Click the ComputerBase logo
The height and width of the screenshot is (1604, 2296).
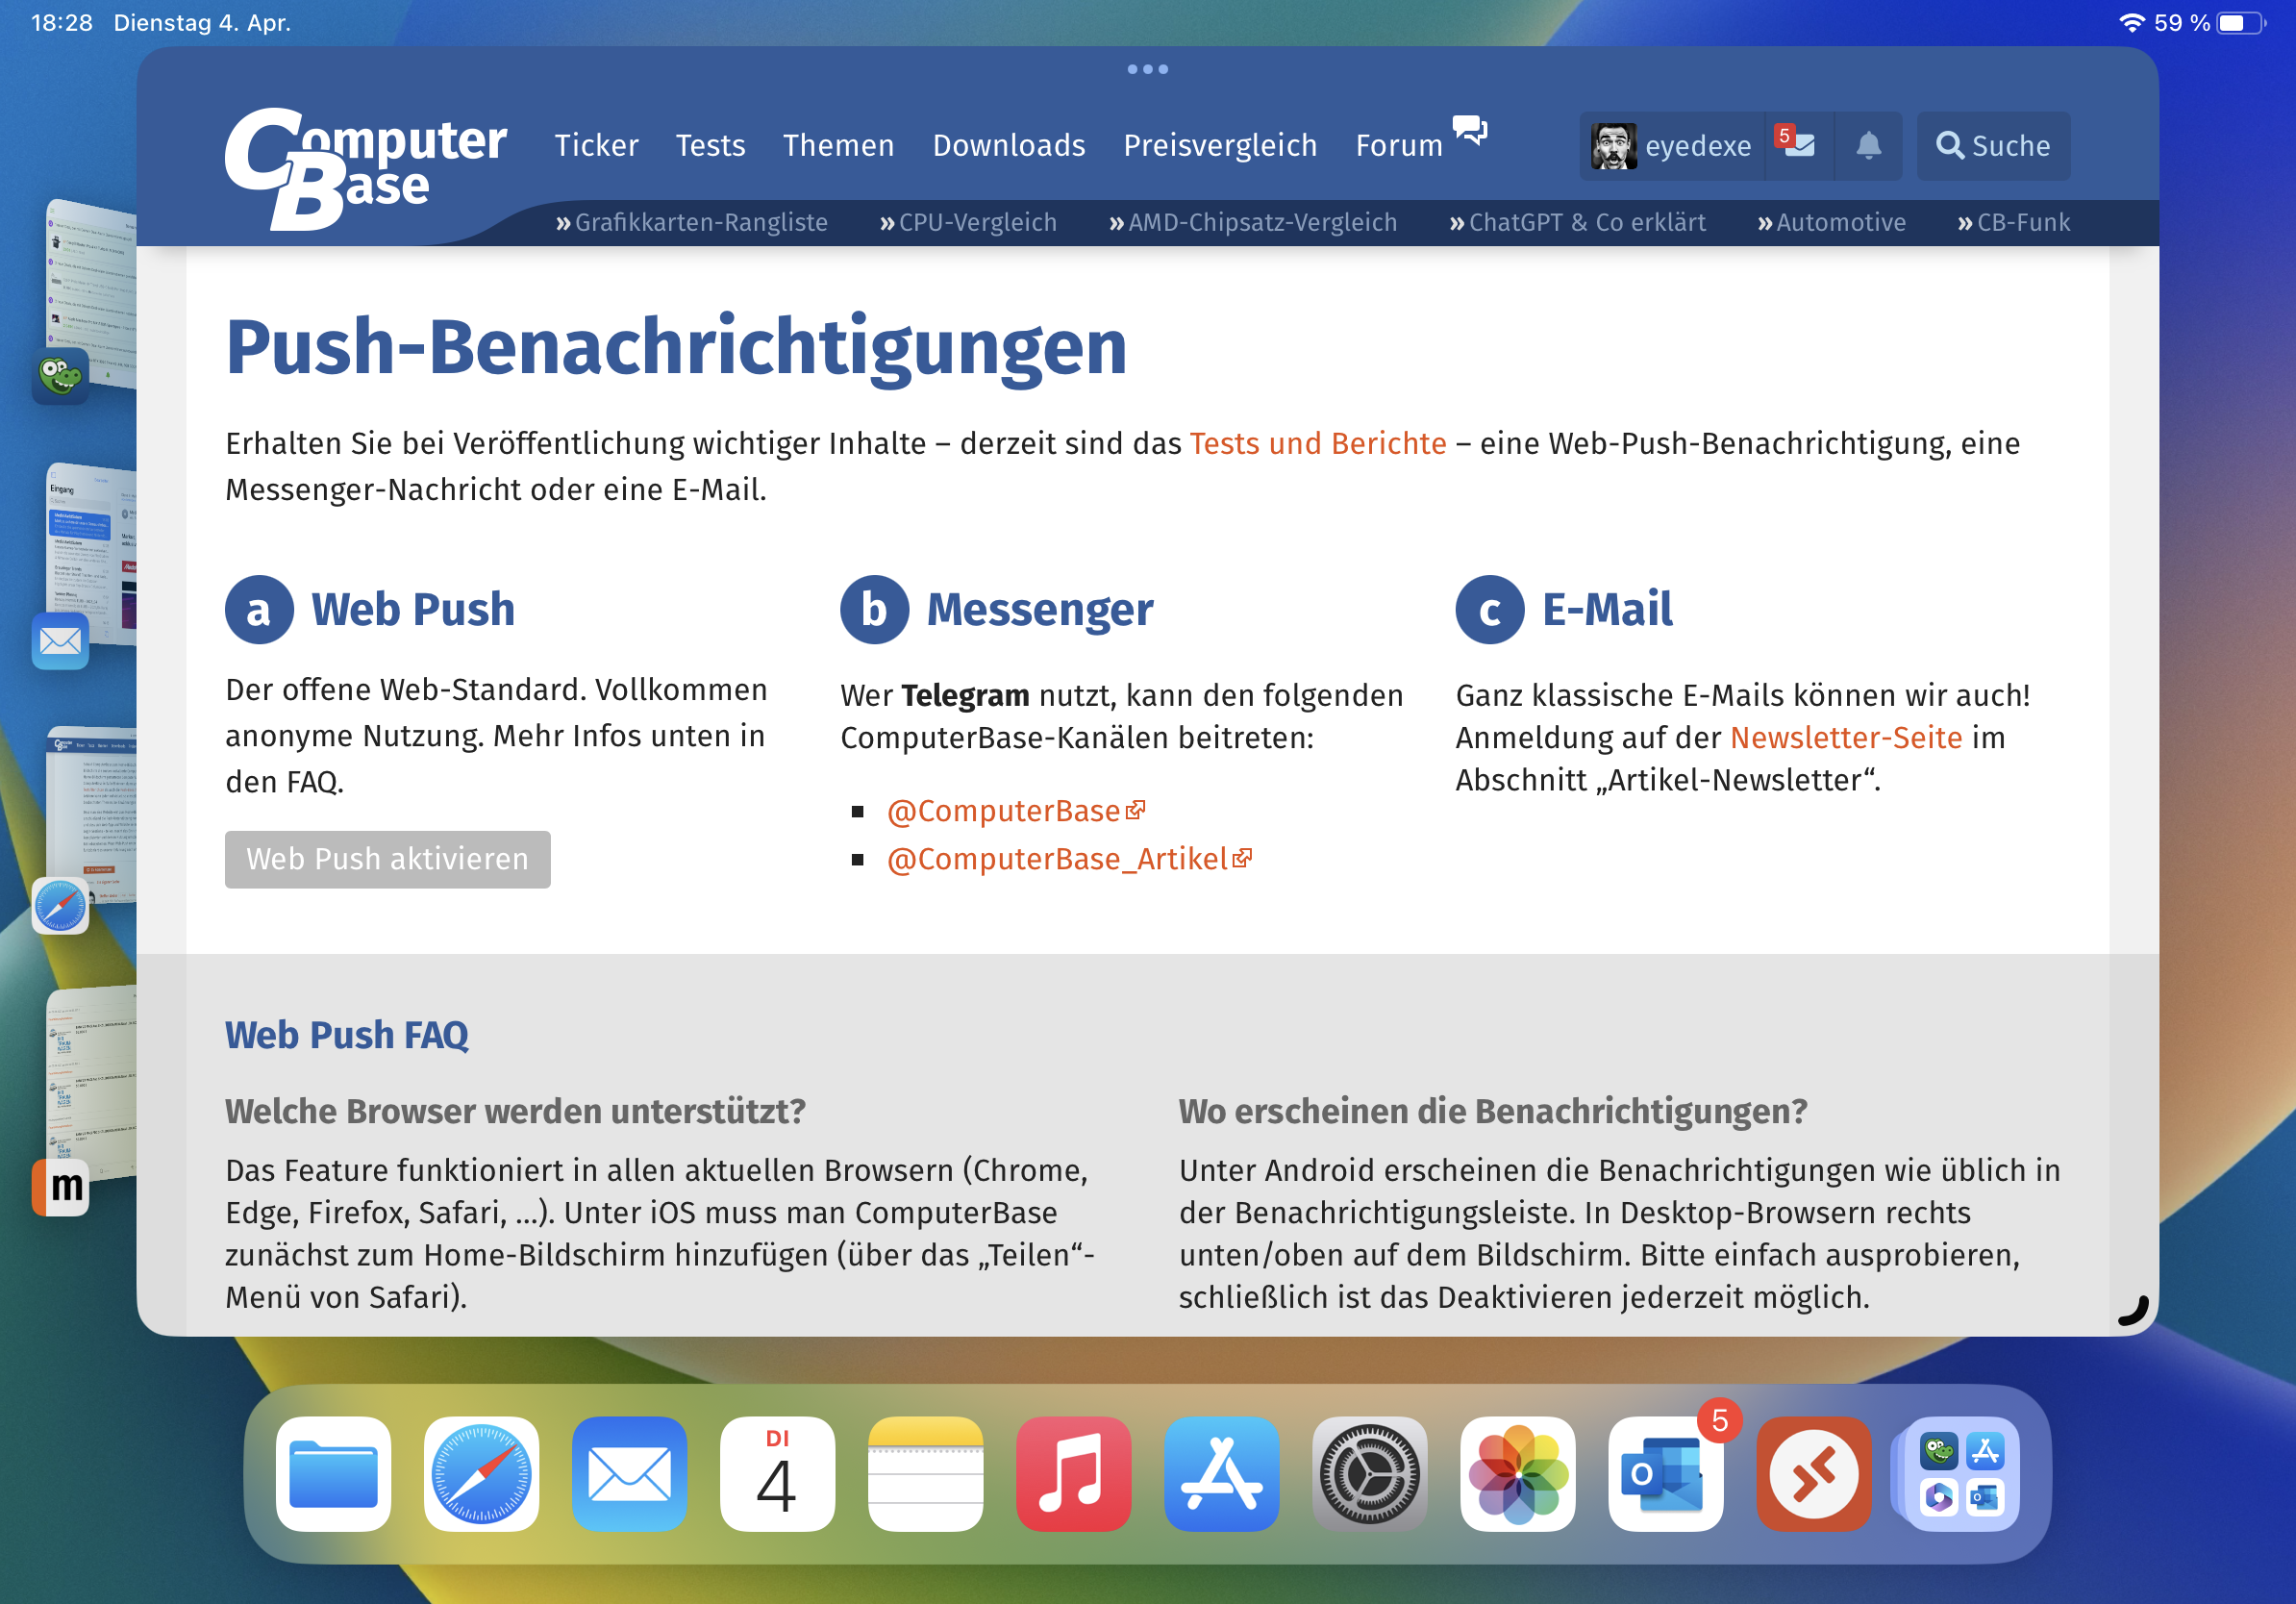tap(365, 167)
